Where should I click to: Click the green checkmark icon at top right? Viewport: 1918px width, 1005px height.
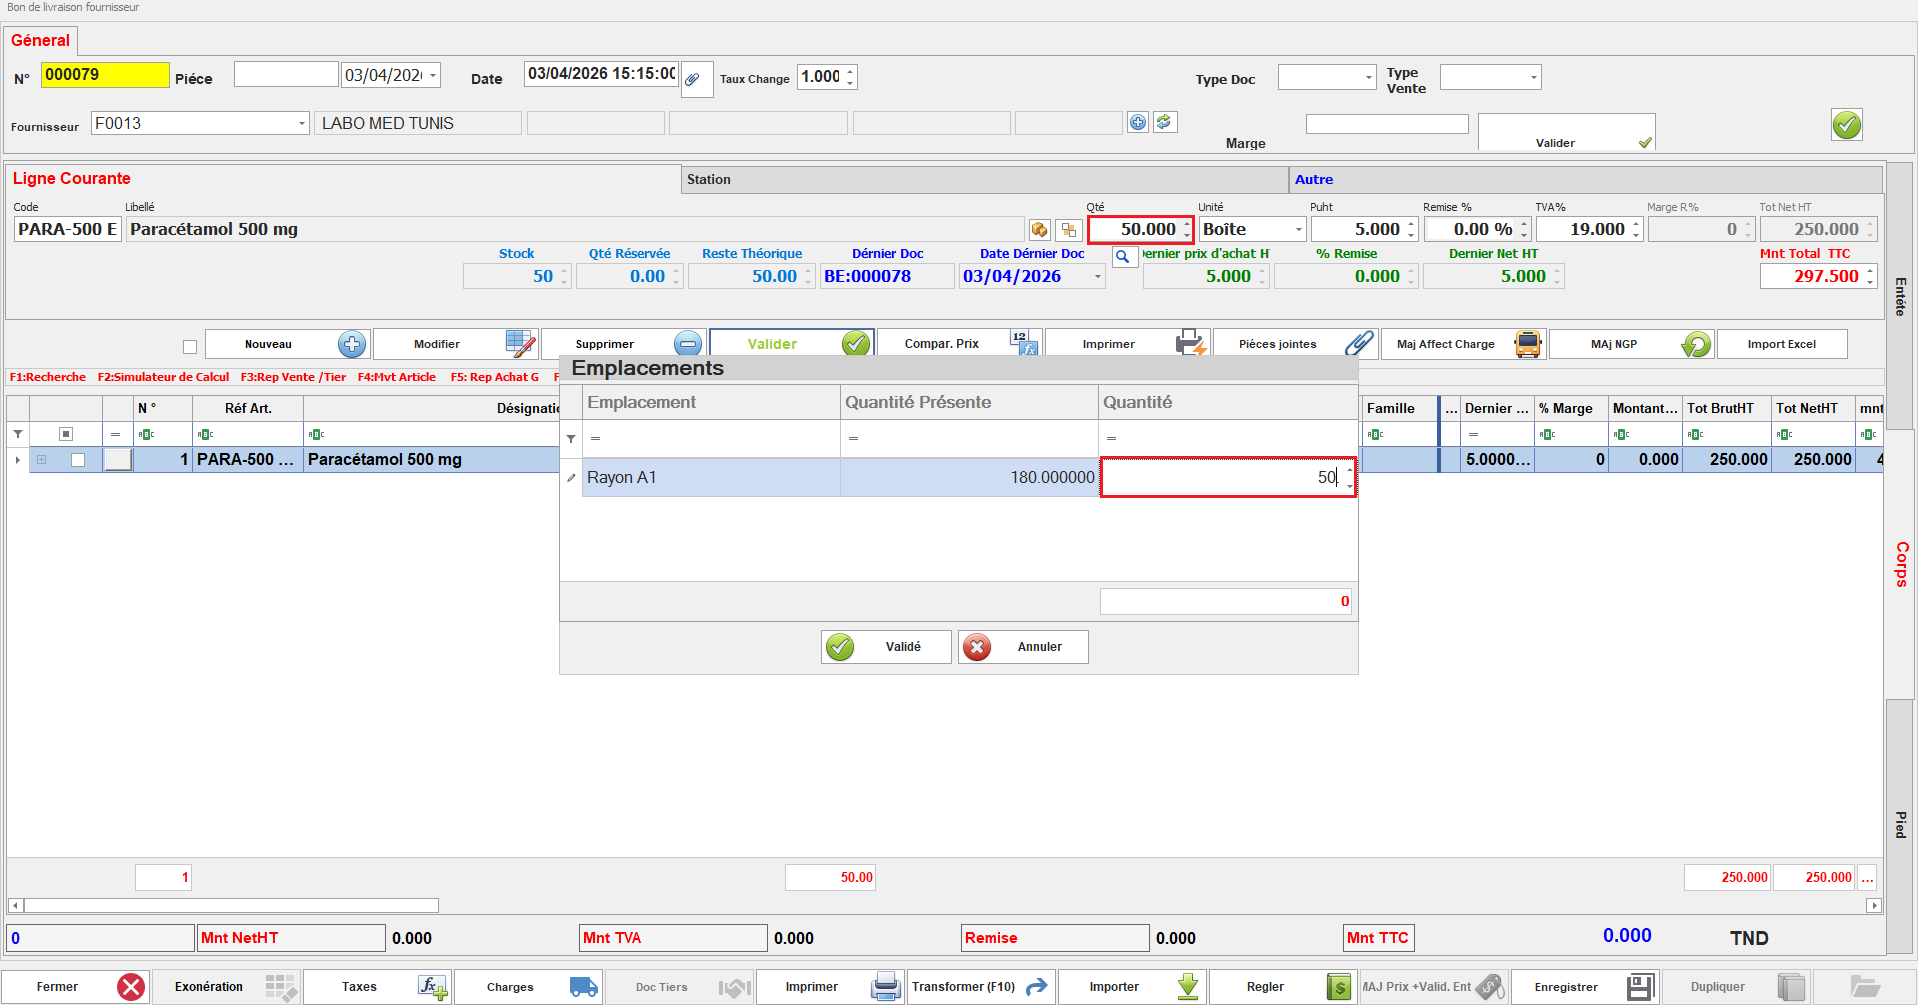(1846, 125)
